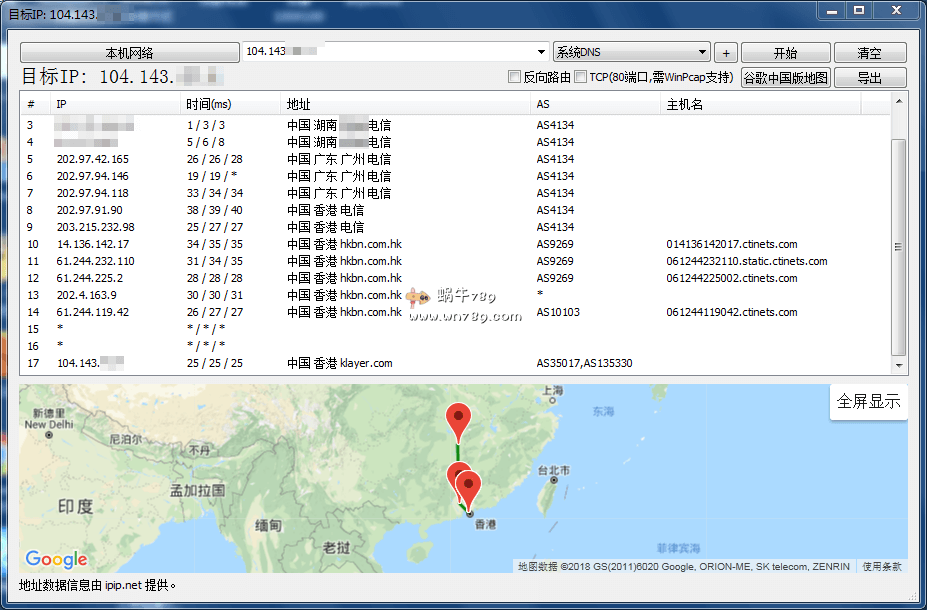Toggle the TCP 80端口 checkbox
The height and width of the screenshot is (610, 927).
(x=581, y=77)
